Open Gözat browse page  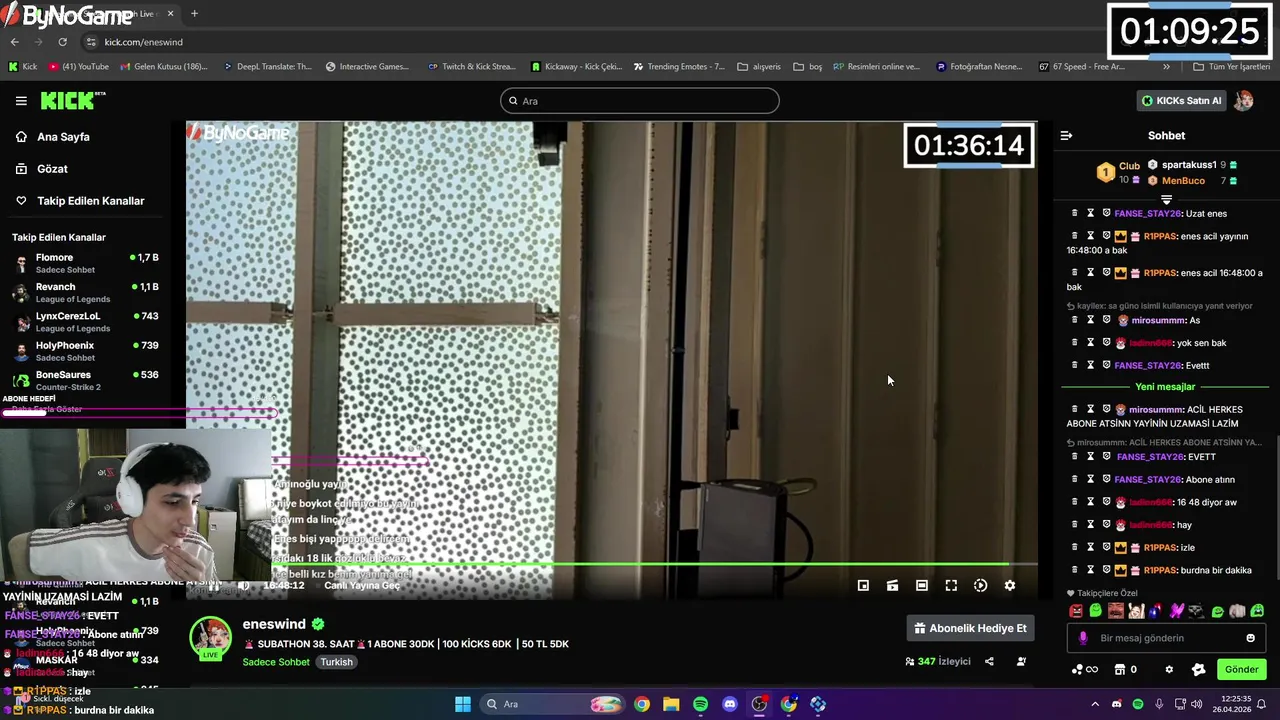tap(52, 169)
